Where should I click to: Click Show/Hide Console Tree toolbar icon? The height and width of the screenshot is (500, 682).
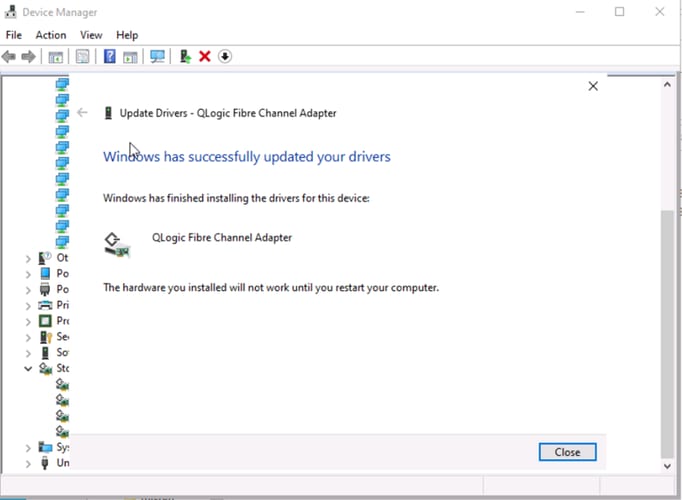tap(56, 57)
